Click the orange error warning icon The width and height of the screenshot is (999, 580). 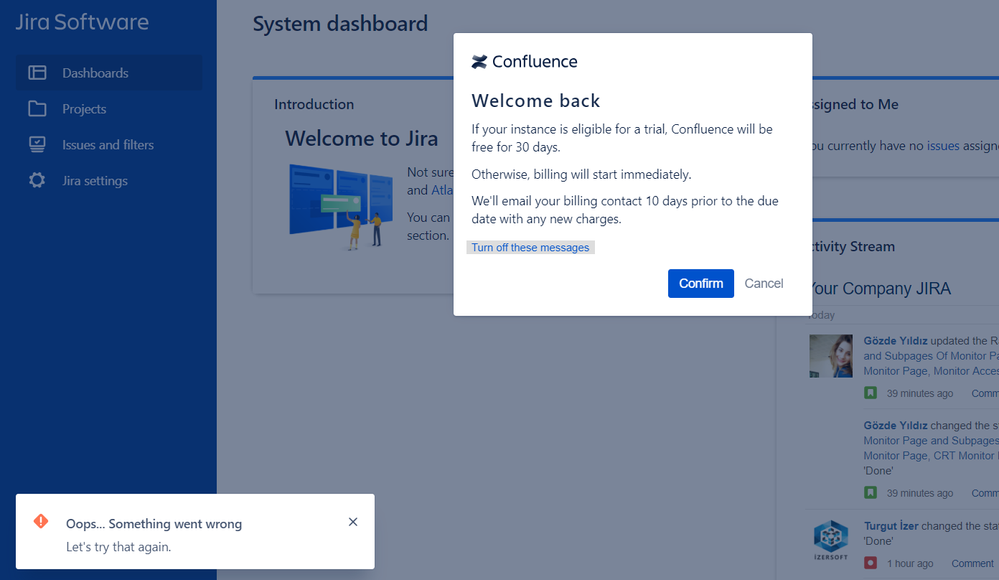(x=41, y=521)
